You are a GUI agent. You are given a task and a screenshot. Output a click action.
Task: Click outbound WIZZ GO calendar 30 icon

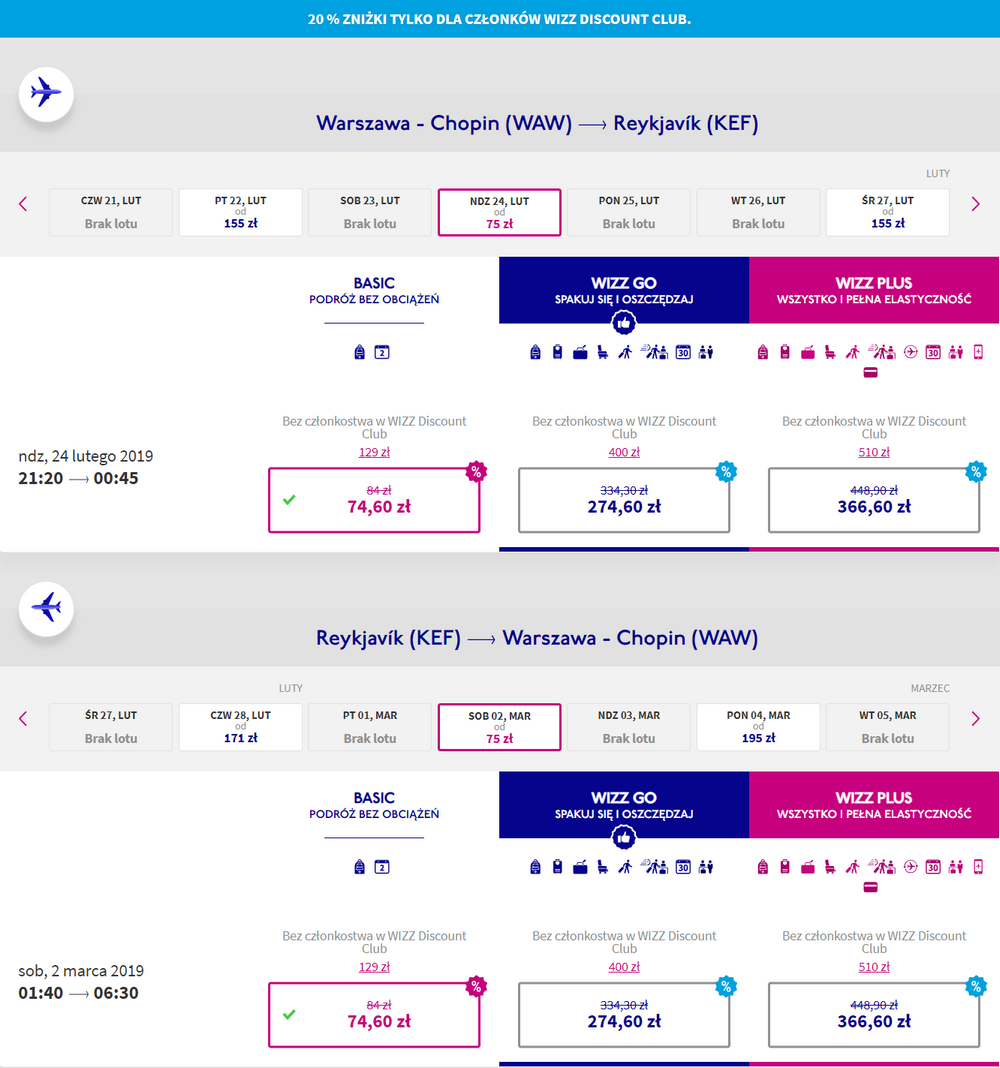pyautogui.click(x=683, y=352)
